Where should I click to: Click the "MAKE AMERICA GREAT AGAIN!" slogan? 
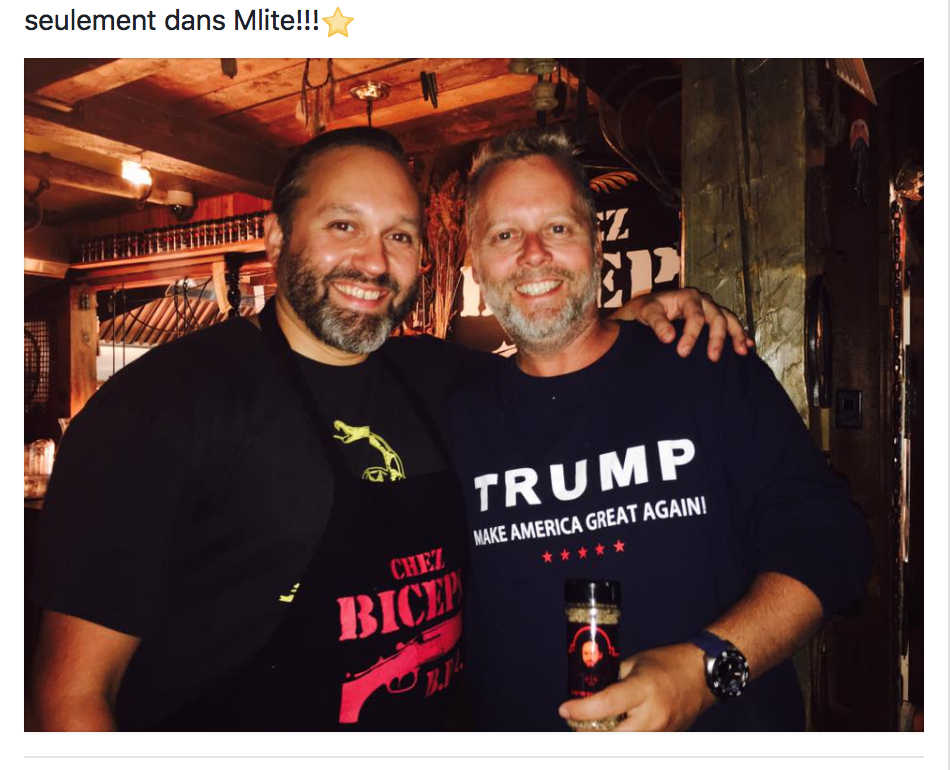[x=590, y=521]
